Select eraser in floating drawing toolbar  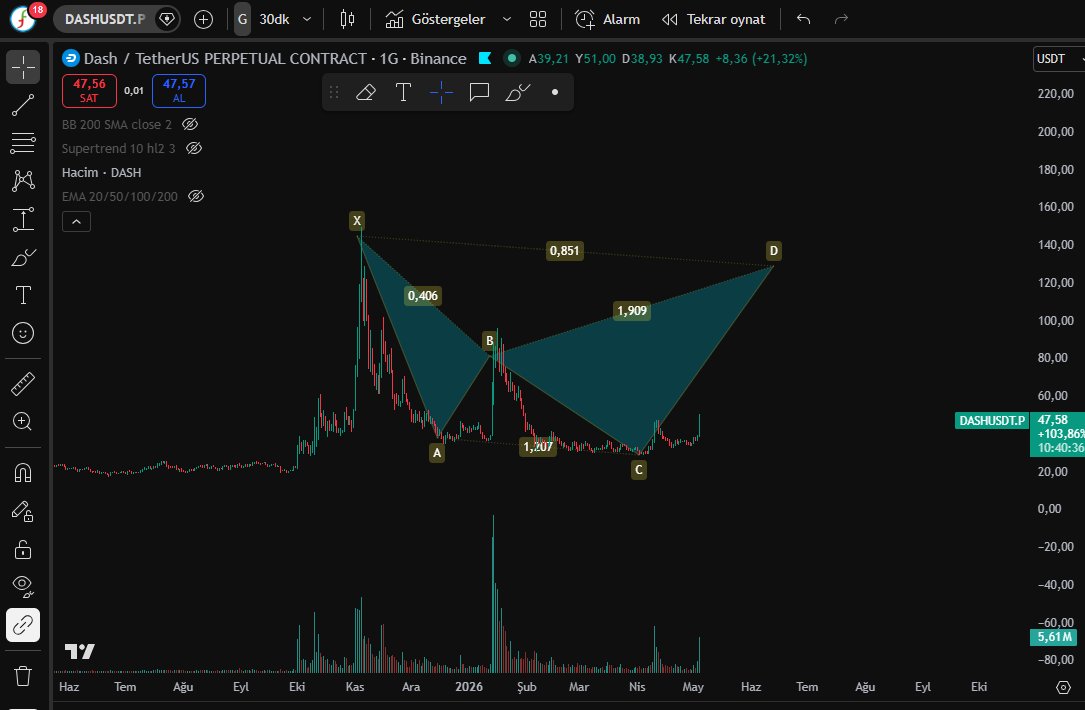(365, 92)
